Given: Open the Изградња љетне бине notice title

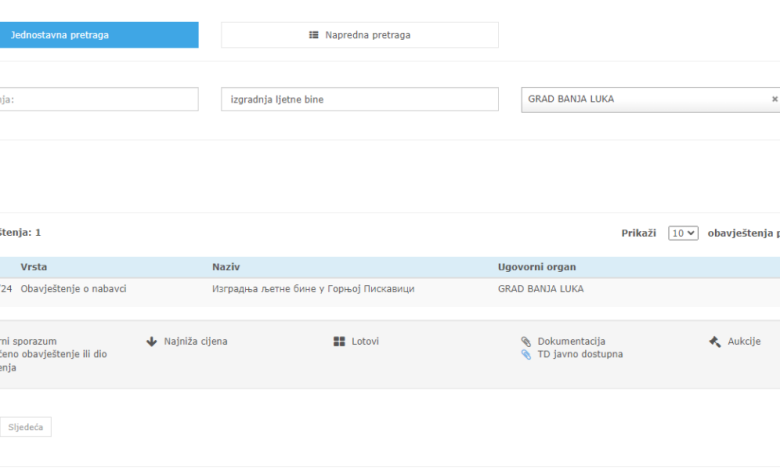Looking at the screenshot, I should [313, 289].
